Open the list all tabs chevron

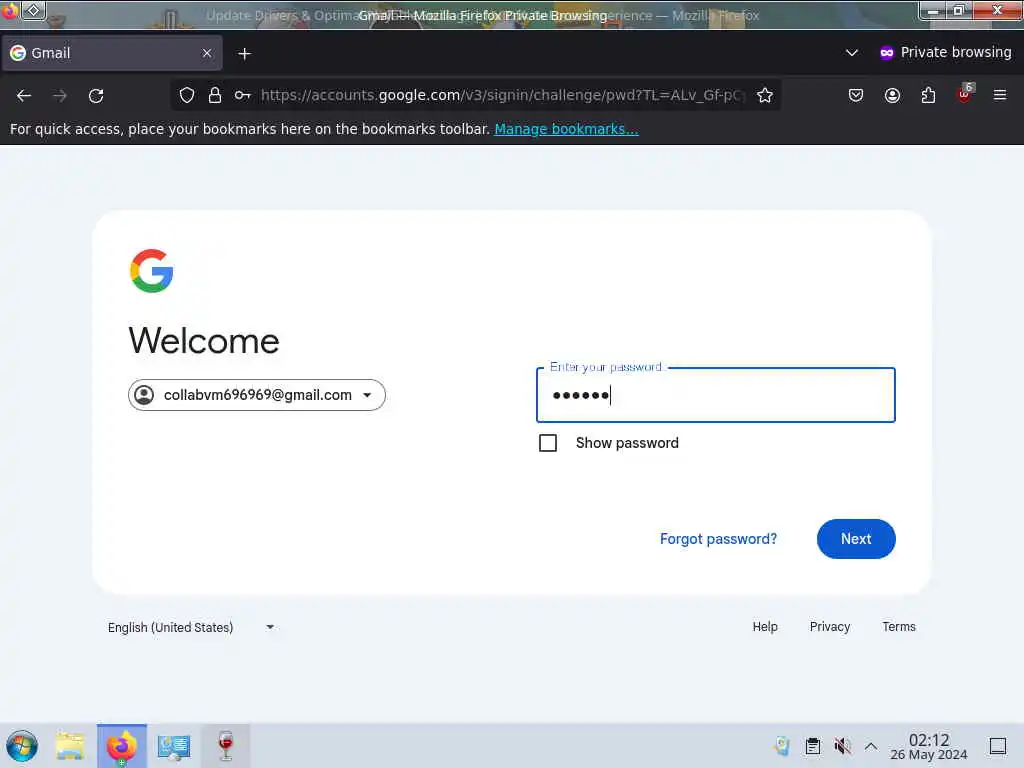[852, 53]
